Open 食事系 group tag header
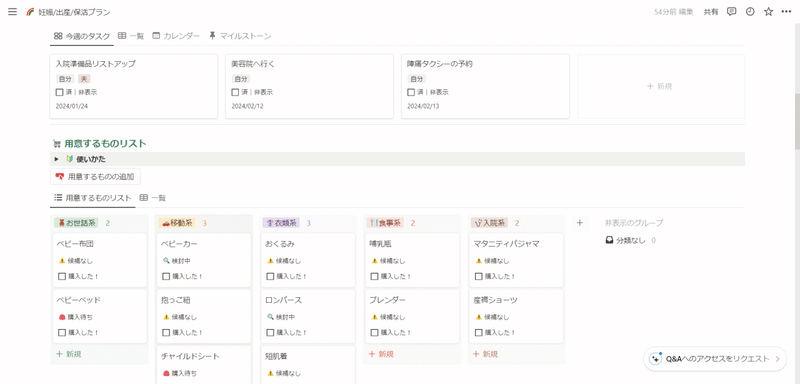 385,223
